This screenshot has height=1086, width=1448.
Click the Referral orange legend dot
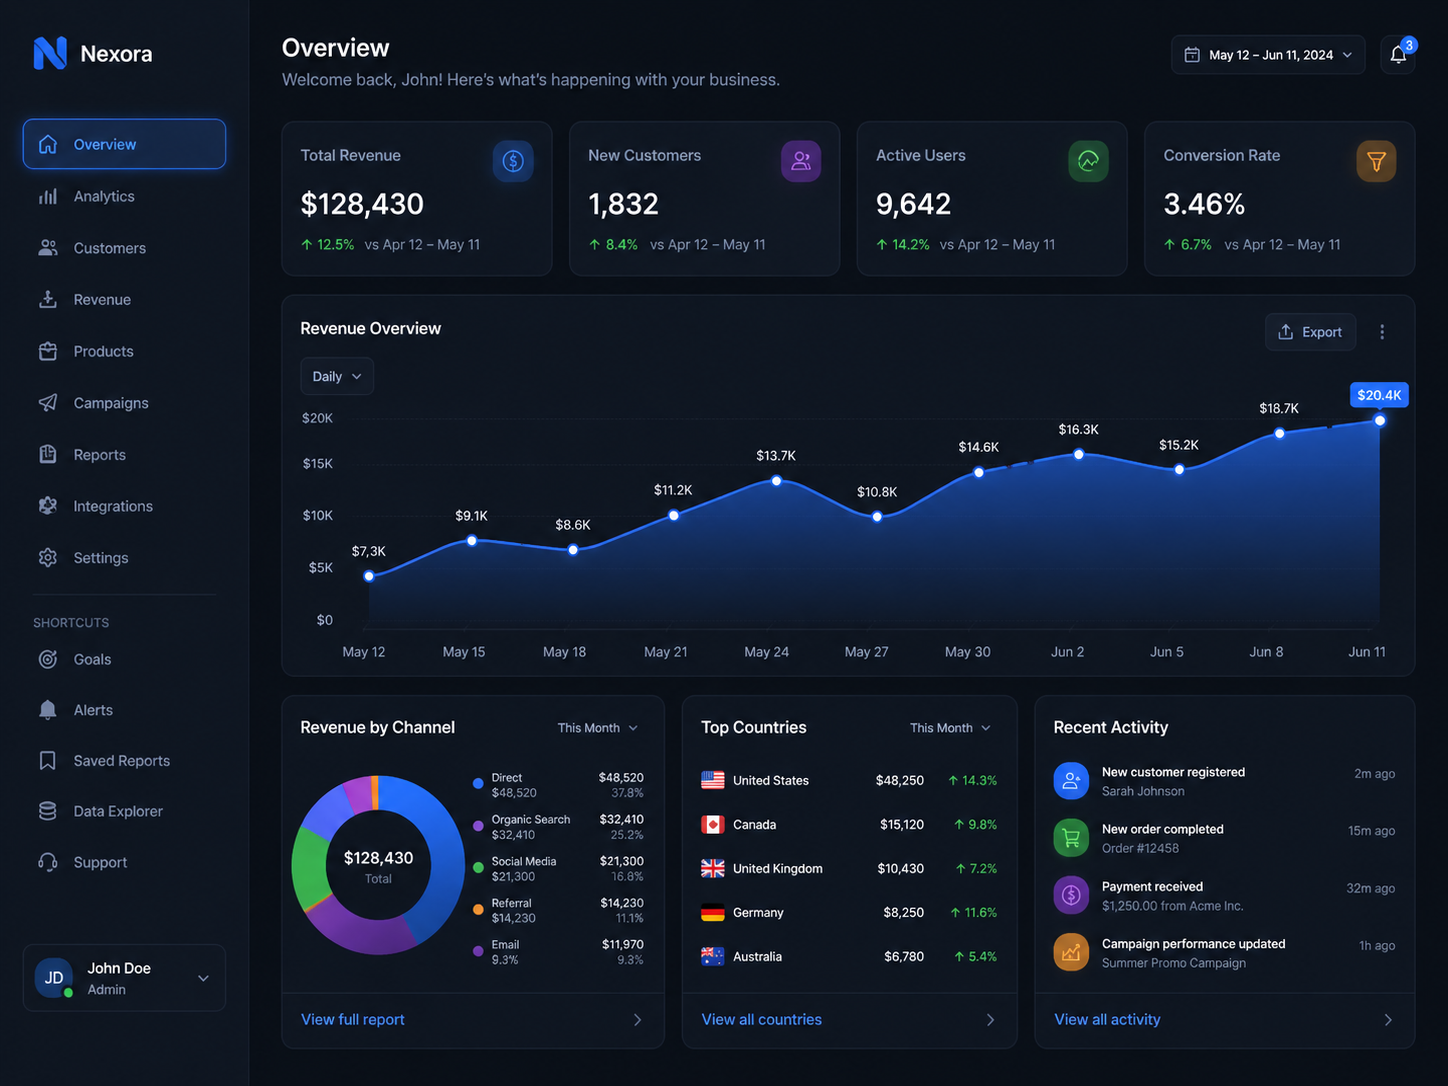478,909
